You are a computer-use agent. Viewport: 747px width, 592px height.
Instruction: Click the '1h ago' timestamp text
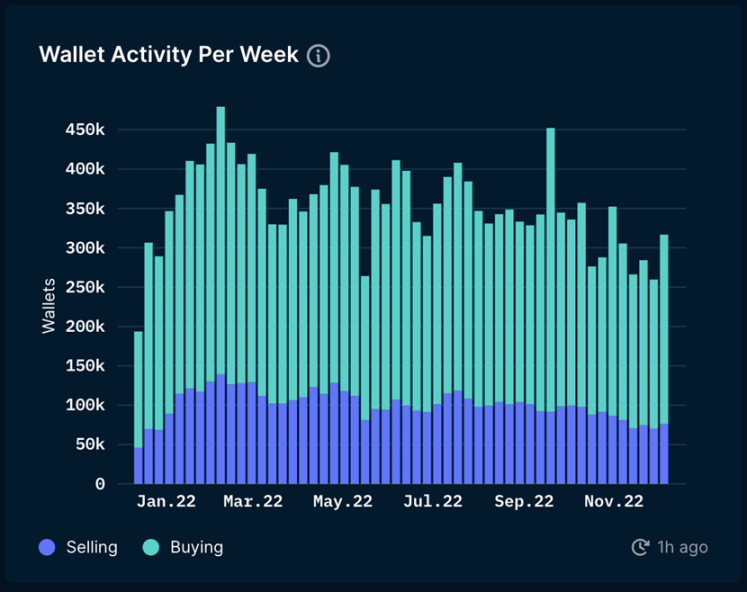[x=682, y=547]
